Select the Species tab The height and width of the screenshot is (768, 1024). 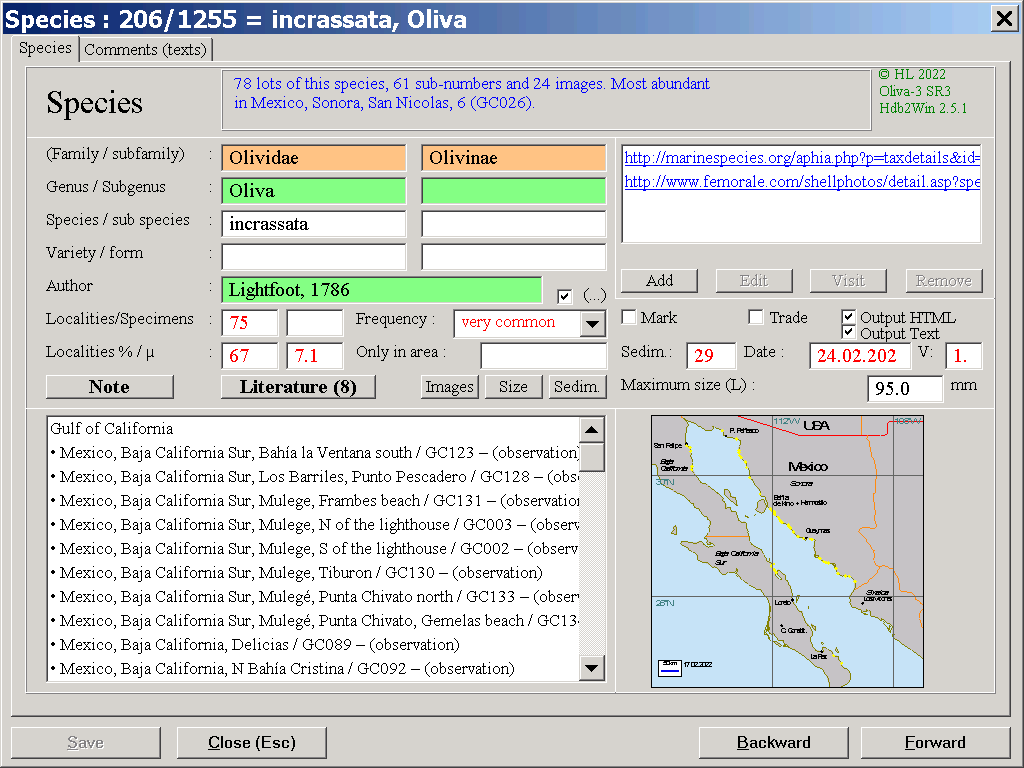[46, 48]
